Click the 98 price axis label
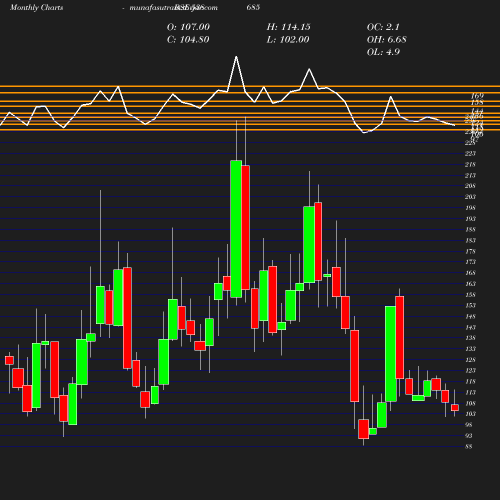The width and height of the screenshot is (500, 500). (x=469, y=425)
